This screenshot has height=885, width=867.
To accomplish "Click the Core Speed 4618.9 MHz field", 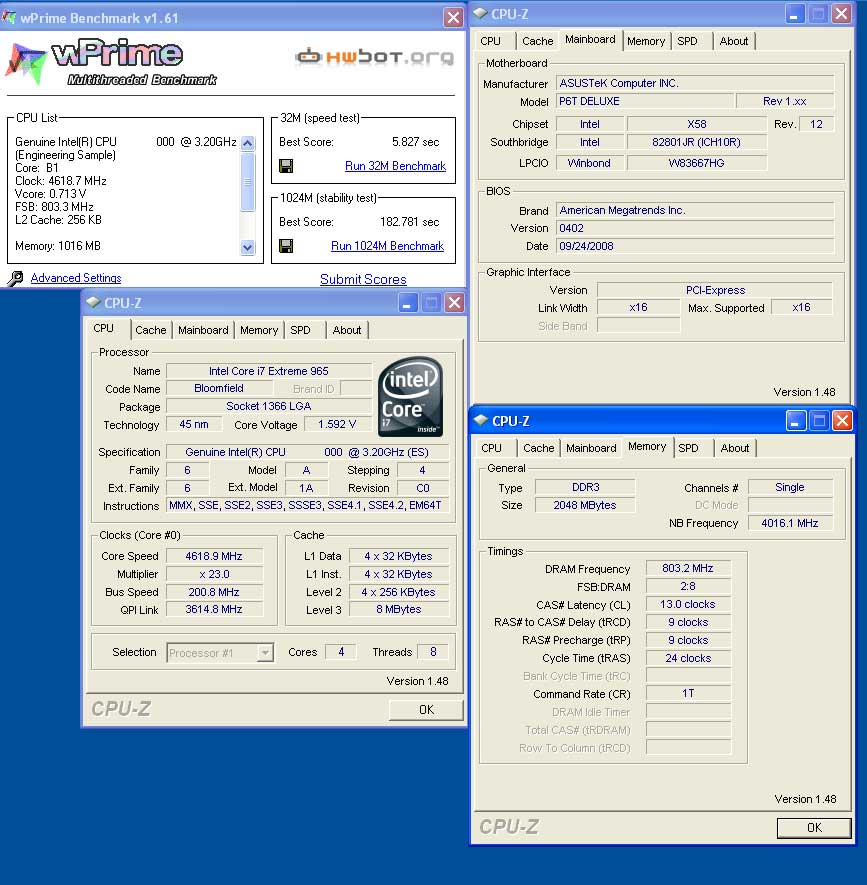I will coord(214,556).
